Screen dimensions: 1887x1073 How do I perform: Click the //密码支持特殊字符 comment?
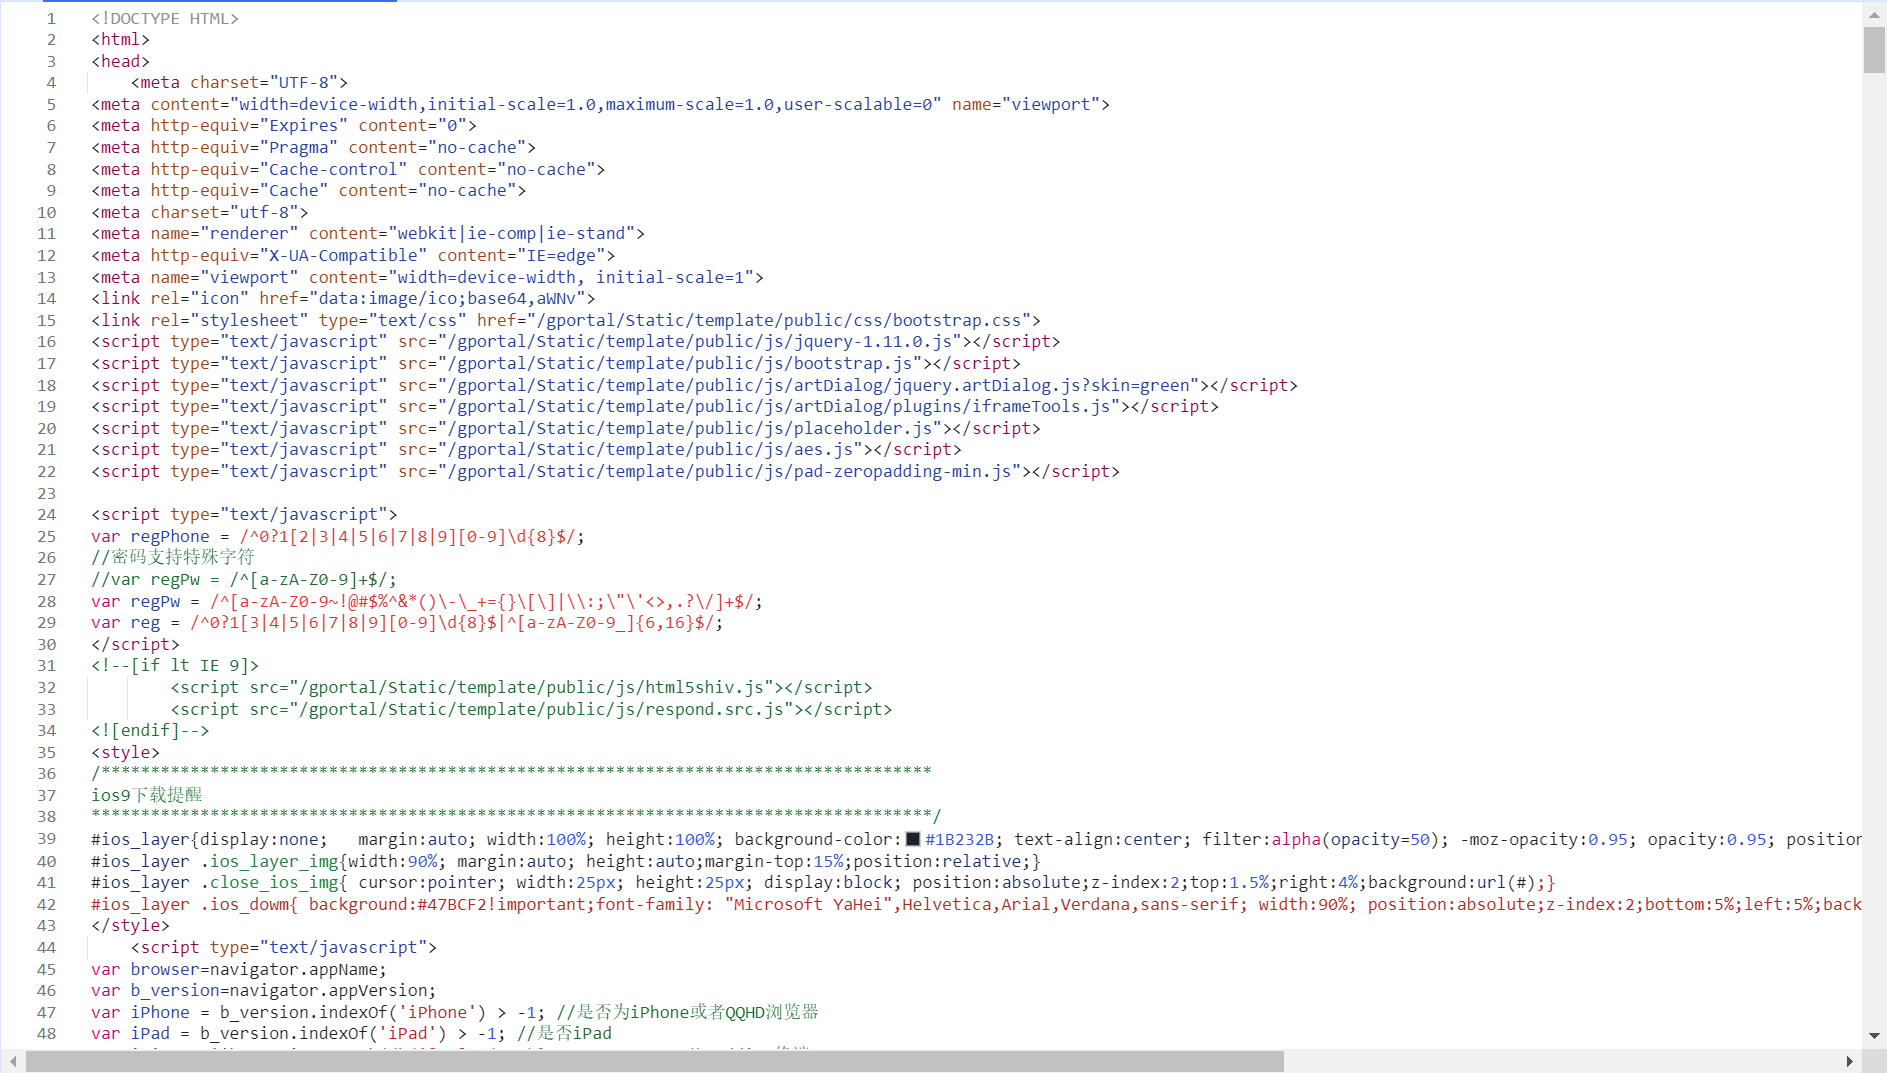(x=173, y=557)
